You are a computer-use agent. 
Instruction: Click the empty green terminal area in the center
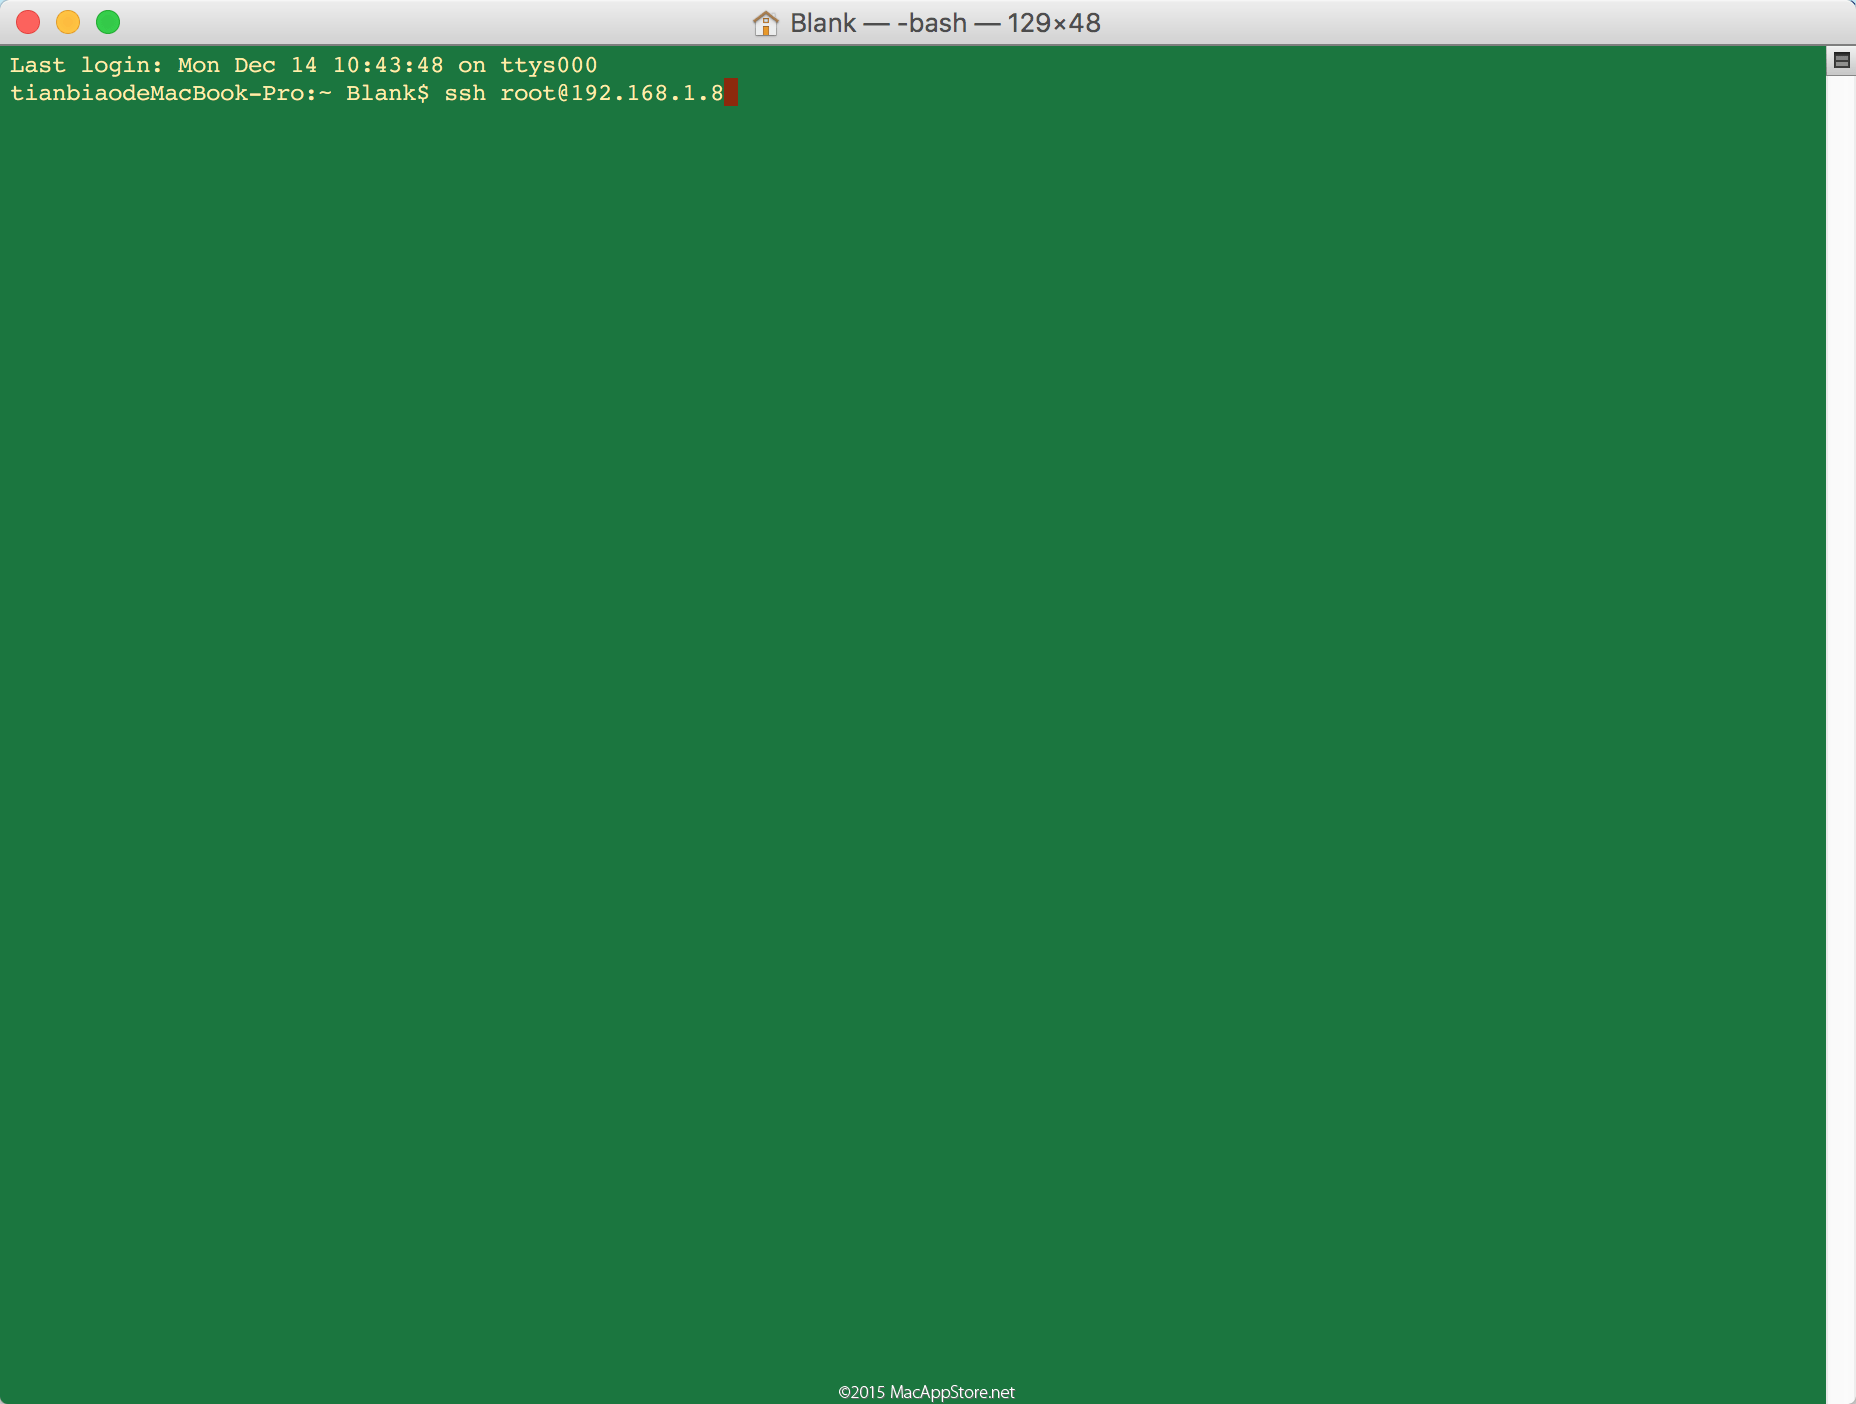click(x=912, y=700)
